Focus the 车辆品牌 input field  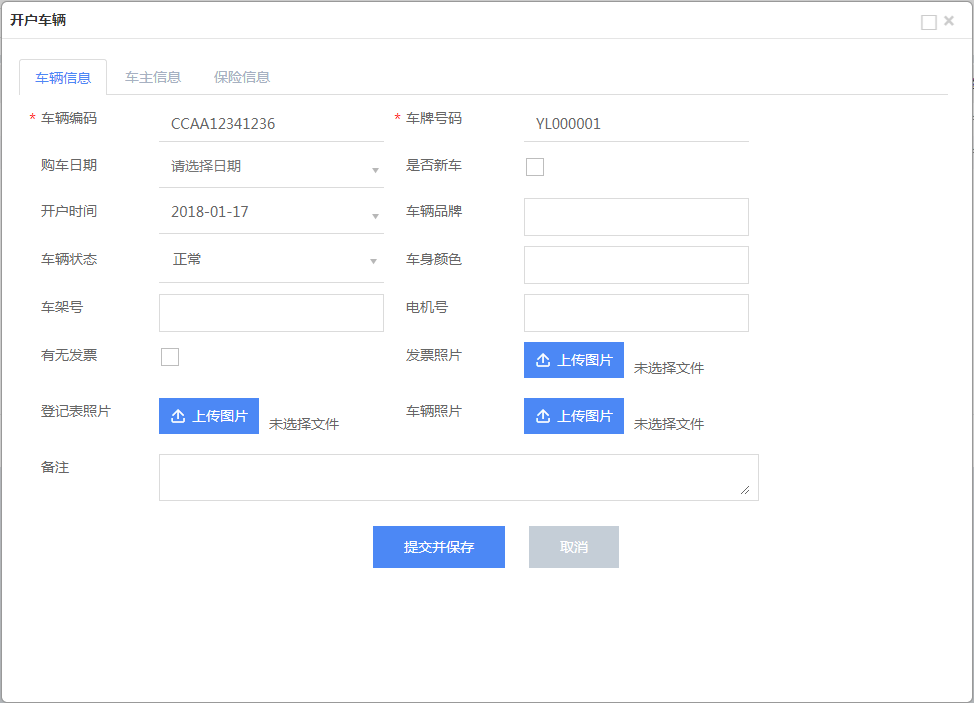(x=636, y=217)
